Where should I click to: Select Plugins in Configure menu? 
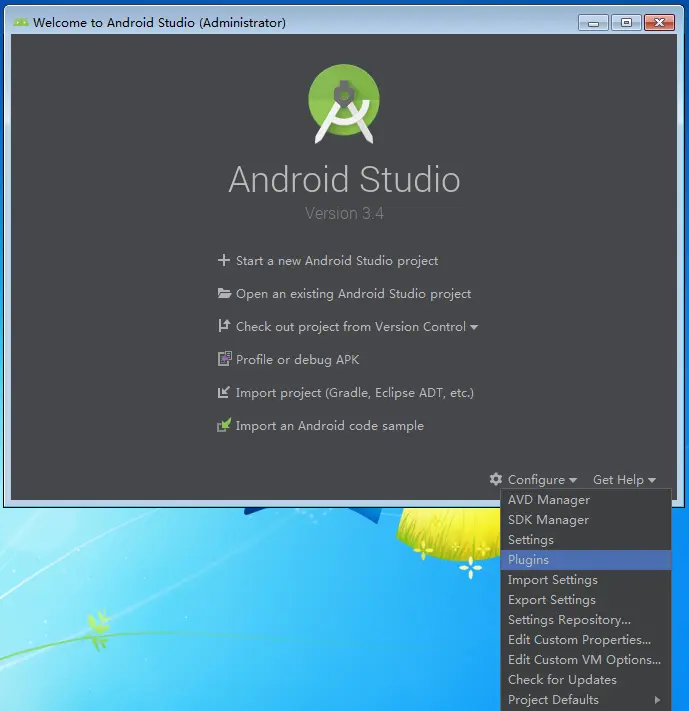click(586, 560)
